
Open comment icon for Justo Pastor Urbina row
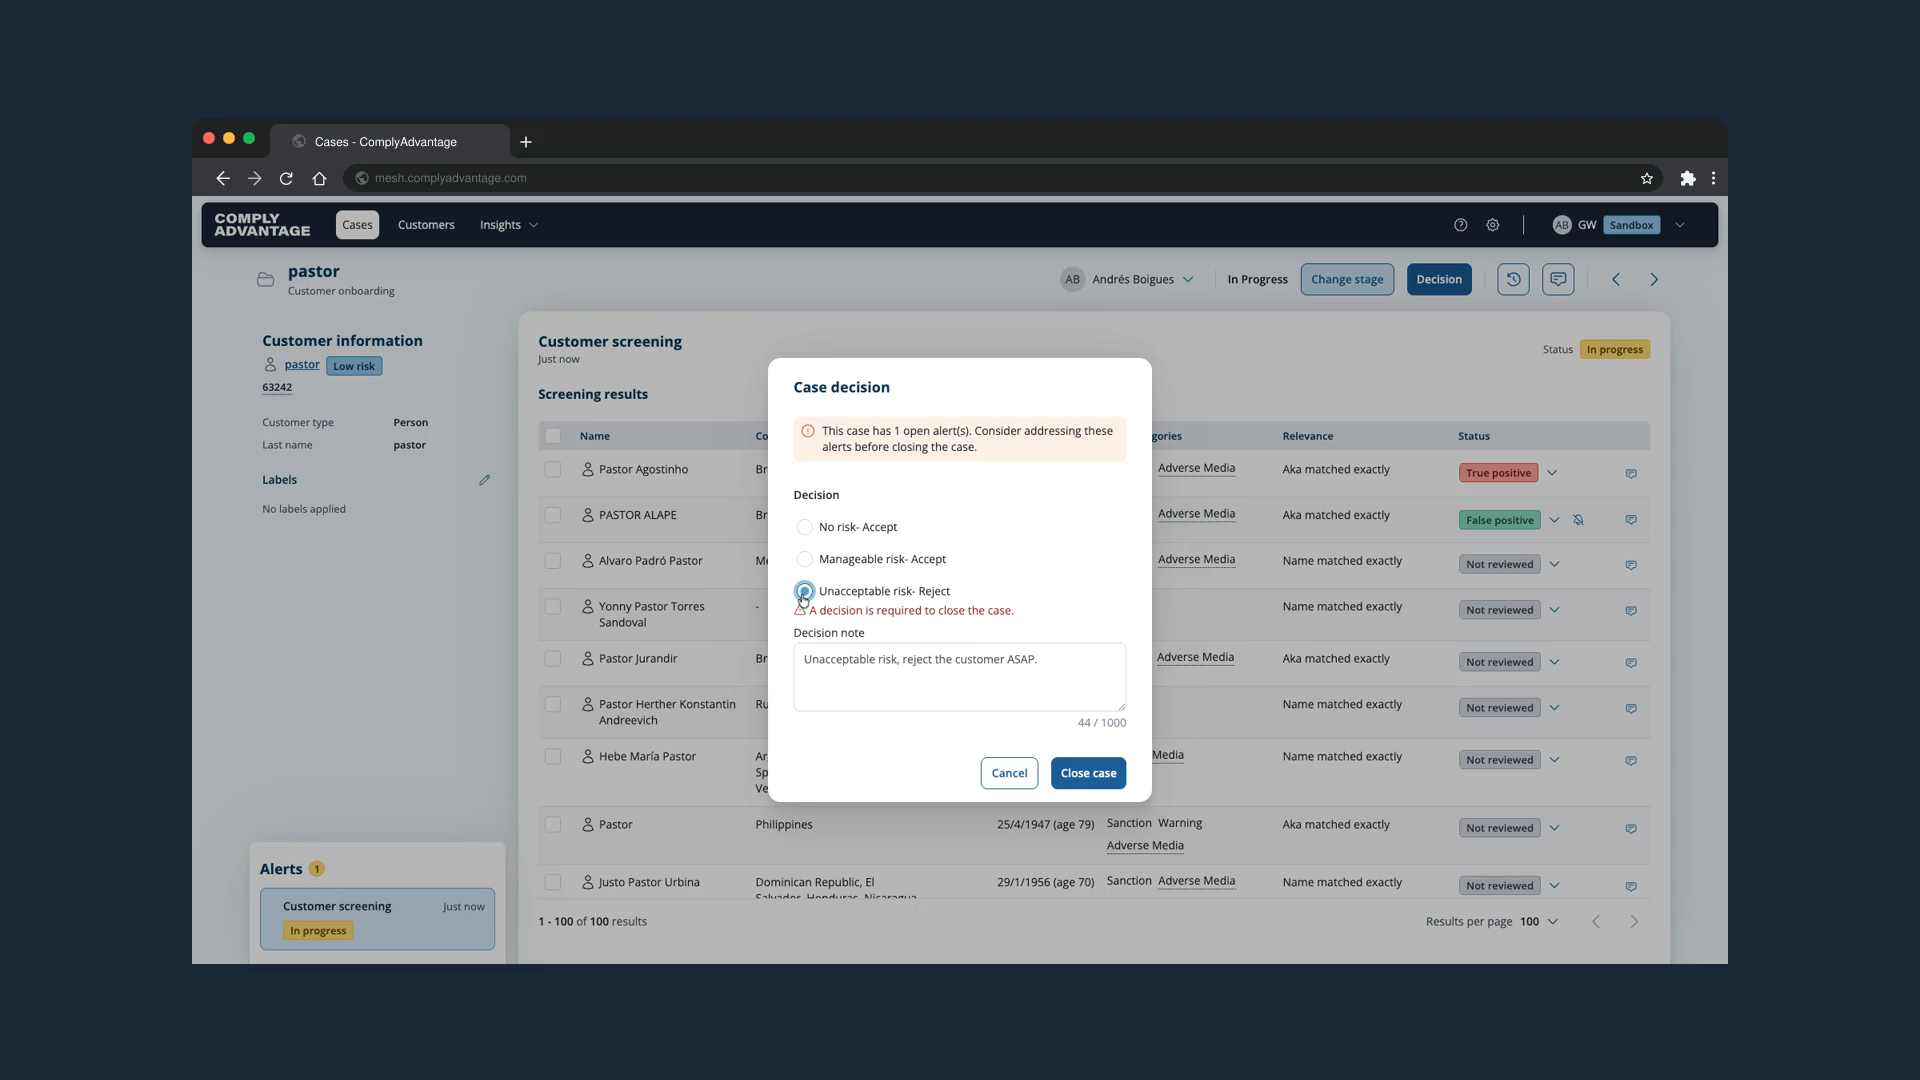coord(1631,887)
